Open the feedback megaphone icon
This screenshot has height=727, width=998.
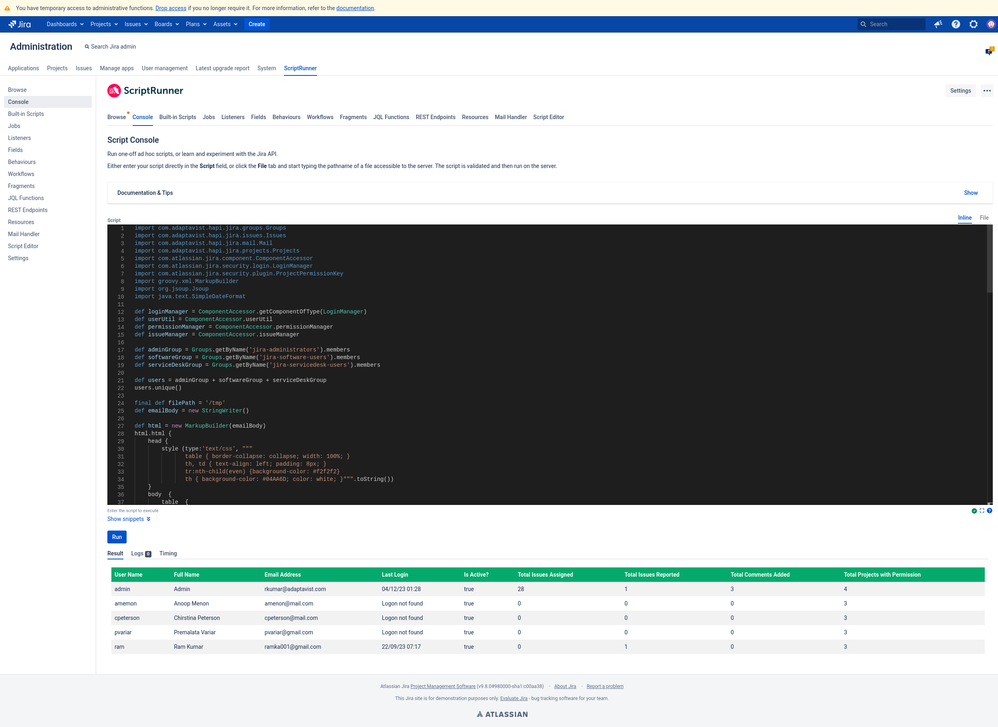938,24
